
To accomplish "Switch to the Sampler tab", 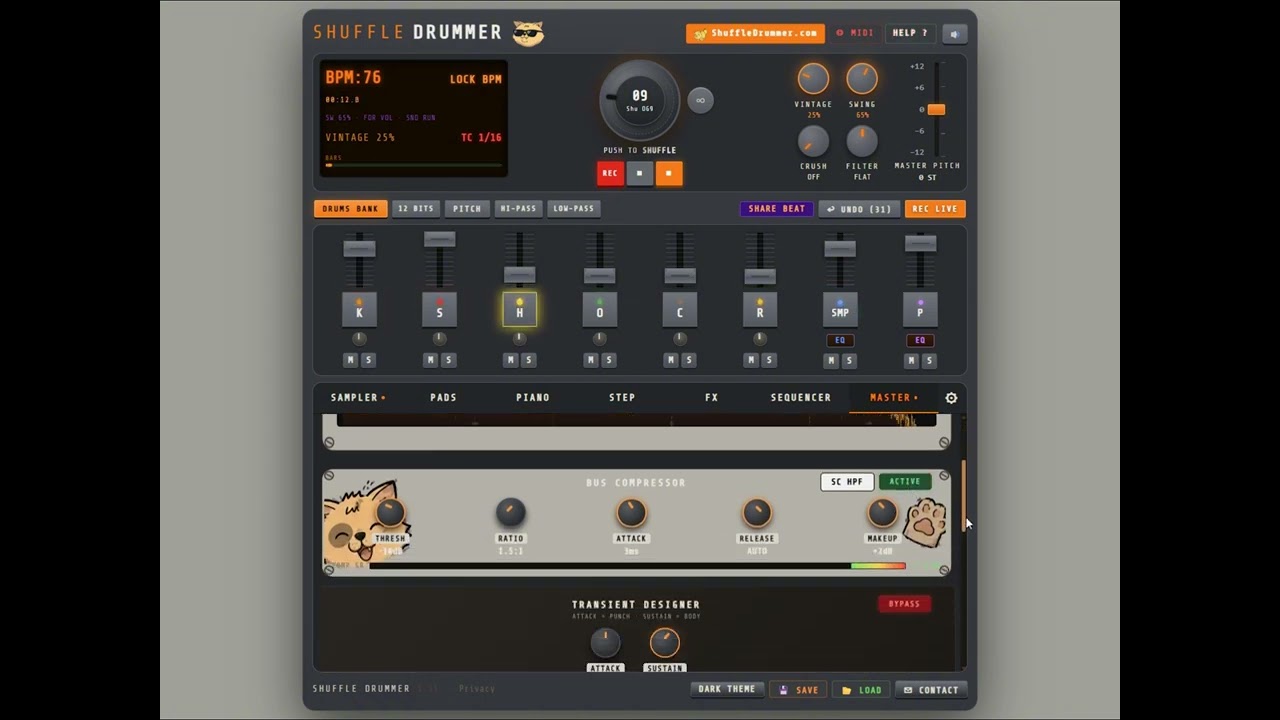I will pos(358,398).
